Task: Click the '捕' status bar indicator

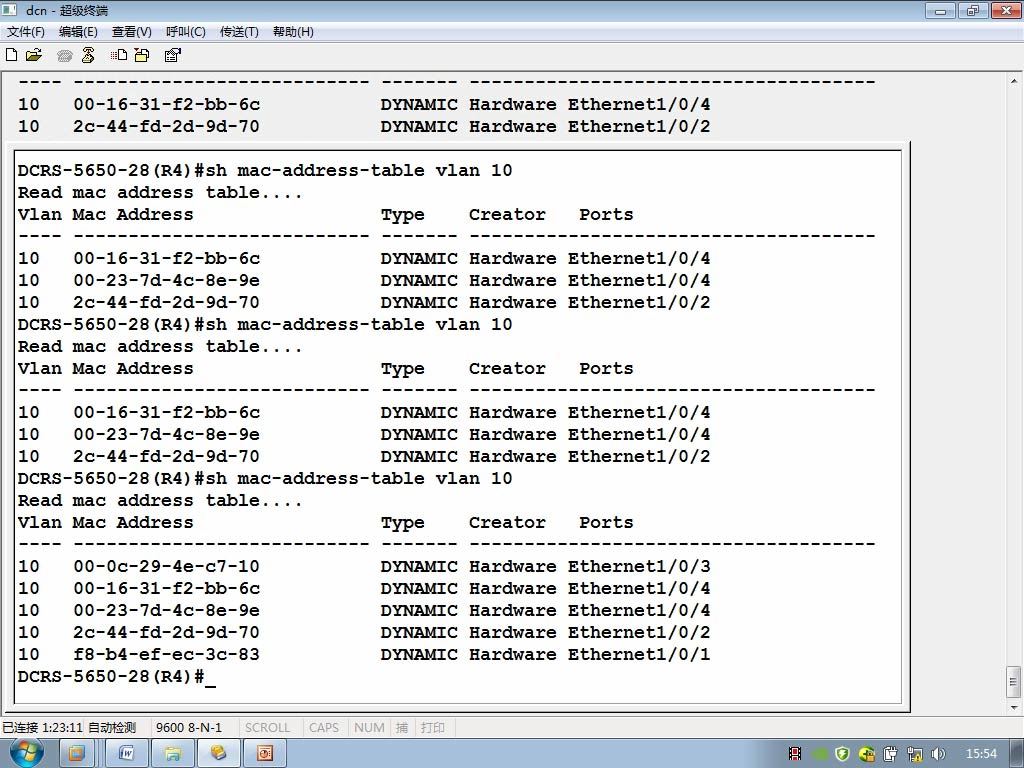Action: point(402,727)
